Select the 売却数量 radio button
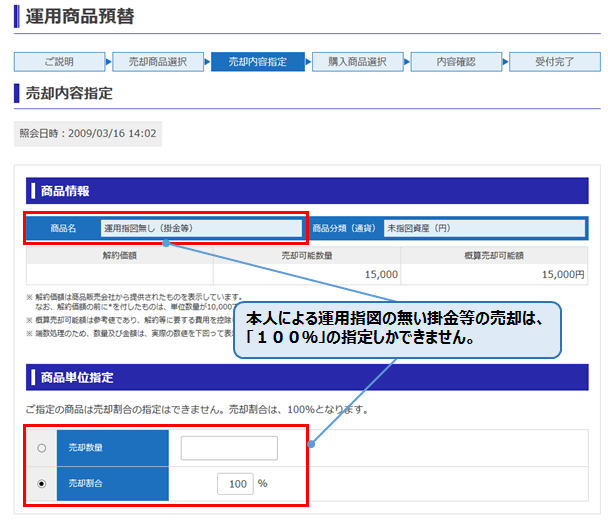The width and height of the screenshot is (608, 525). pos(41,448)
